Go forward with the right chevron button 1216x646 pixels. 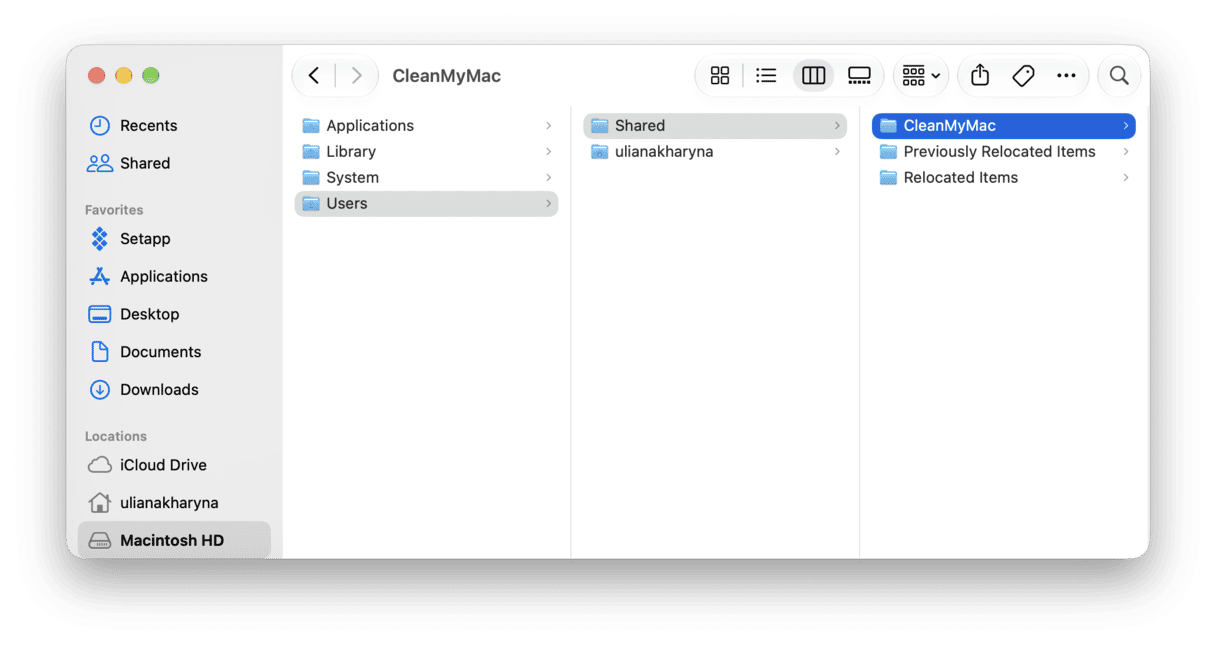click(x=356, y=76)
